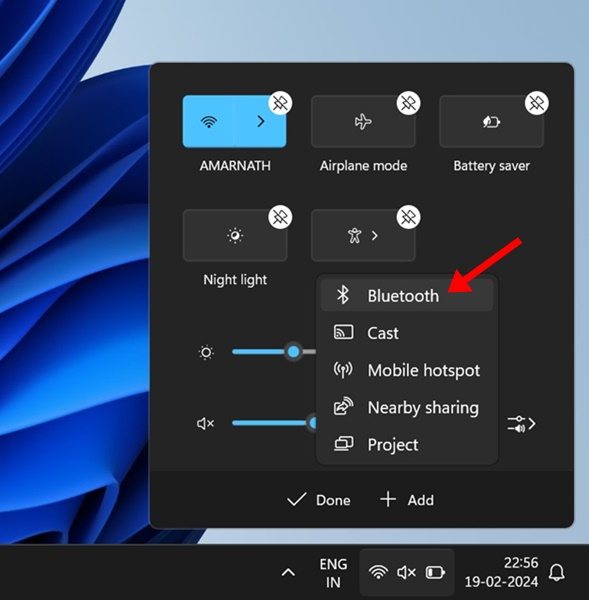589x600 pixels.
Task: Open the sound output selection chevron
Action: [x=521, y=424]
